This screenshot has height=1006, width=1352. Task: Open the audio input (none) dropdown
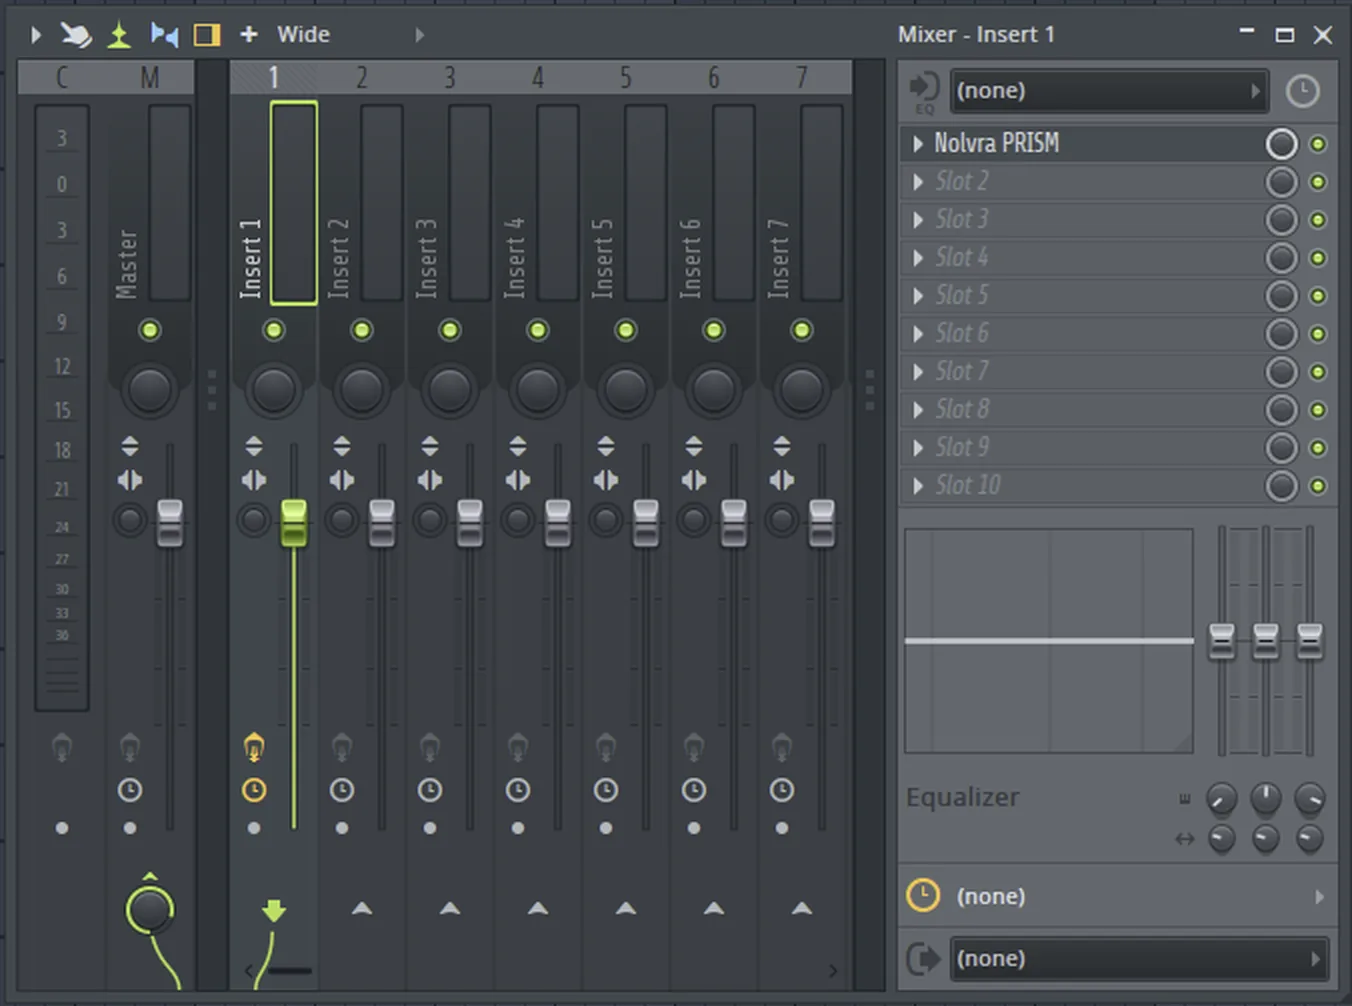point(1108,91)
